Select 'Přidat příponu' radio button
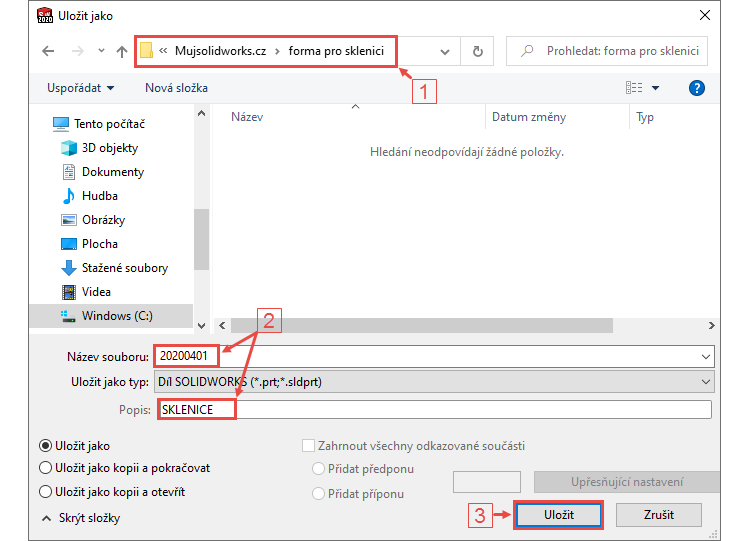The image size is (750, 541). [x=318, y=494]
